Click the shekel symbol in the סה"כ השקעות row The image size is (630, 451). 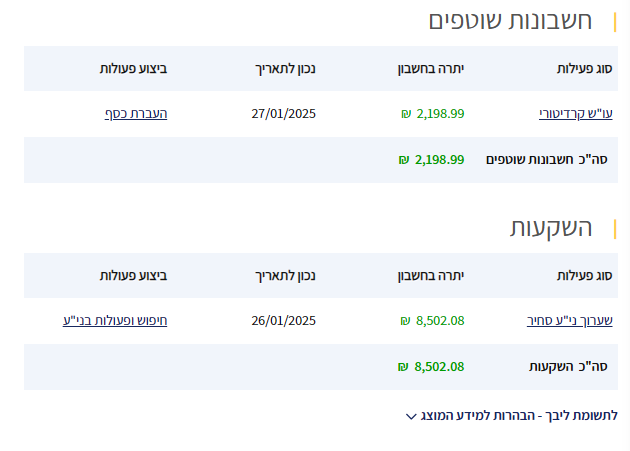(x=402, y=367)
